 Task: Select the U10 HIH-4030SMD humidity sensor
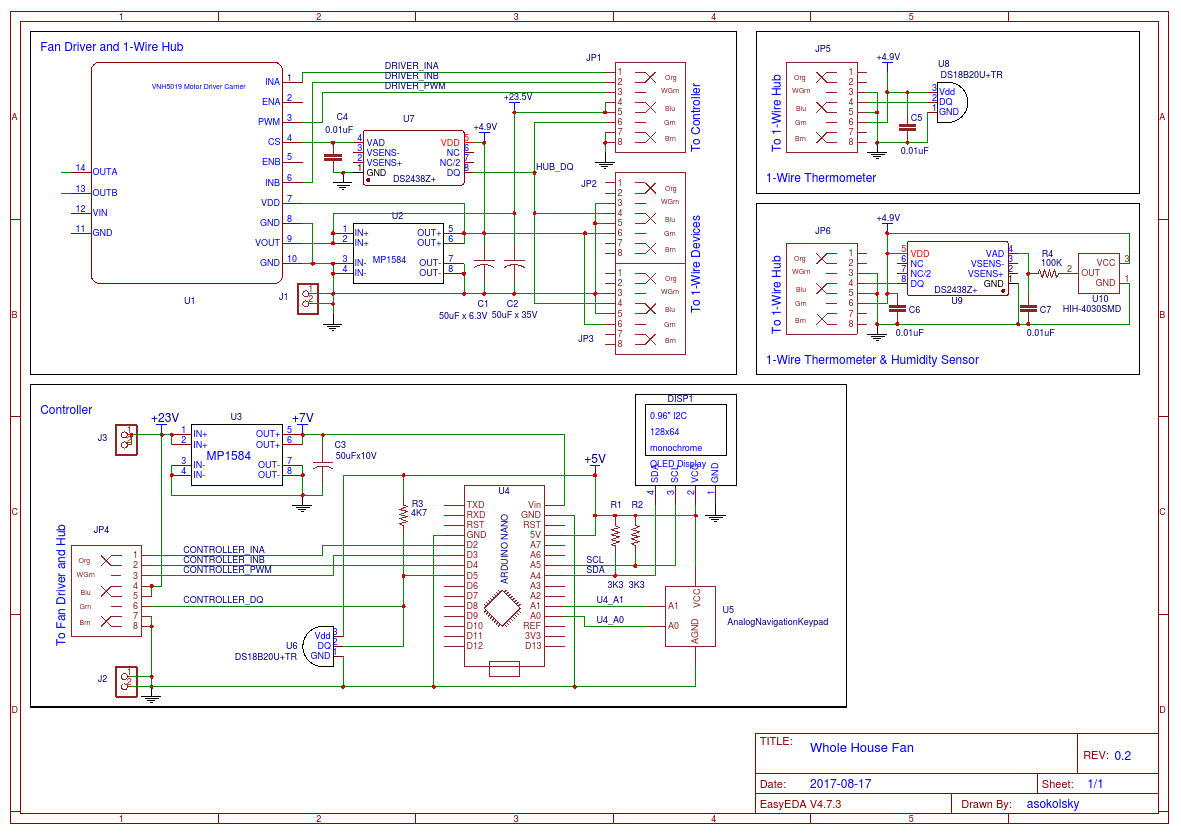click(x=1099, y=273)
